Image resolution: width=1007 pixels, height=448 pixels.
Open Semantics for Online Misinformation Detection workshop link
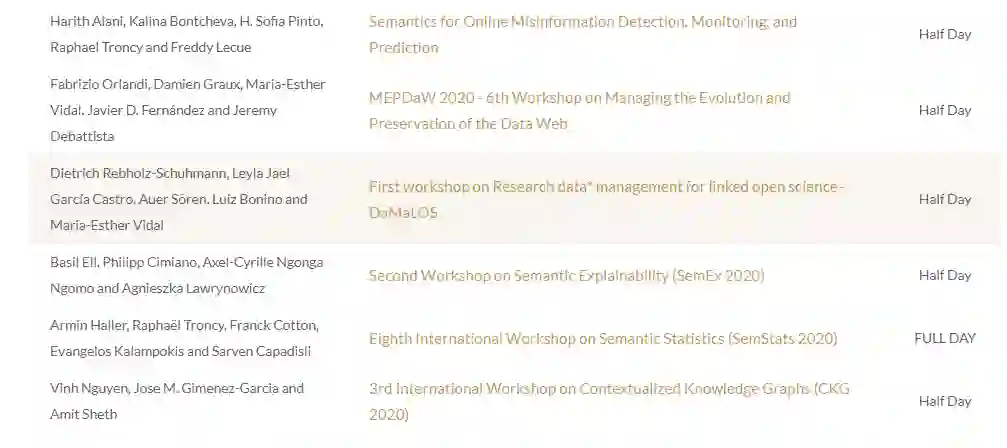(582, 21)
